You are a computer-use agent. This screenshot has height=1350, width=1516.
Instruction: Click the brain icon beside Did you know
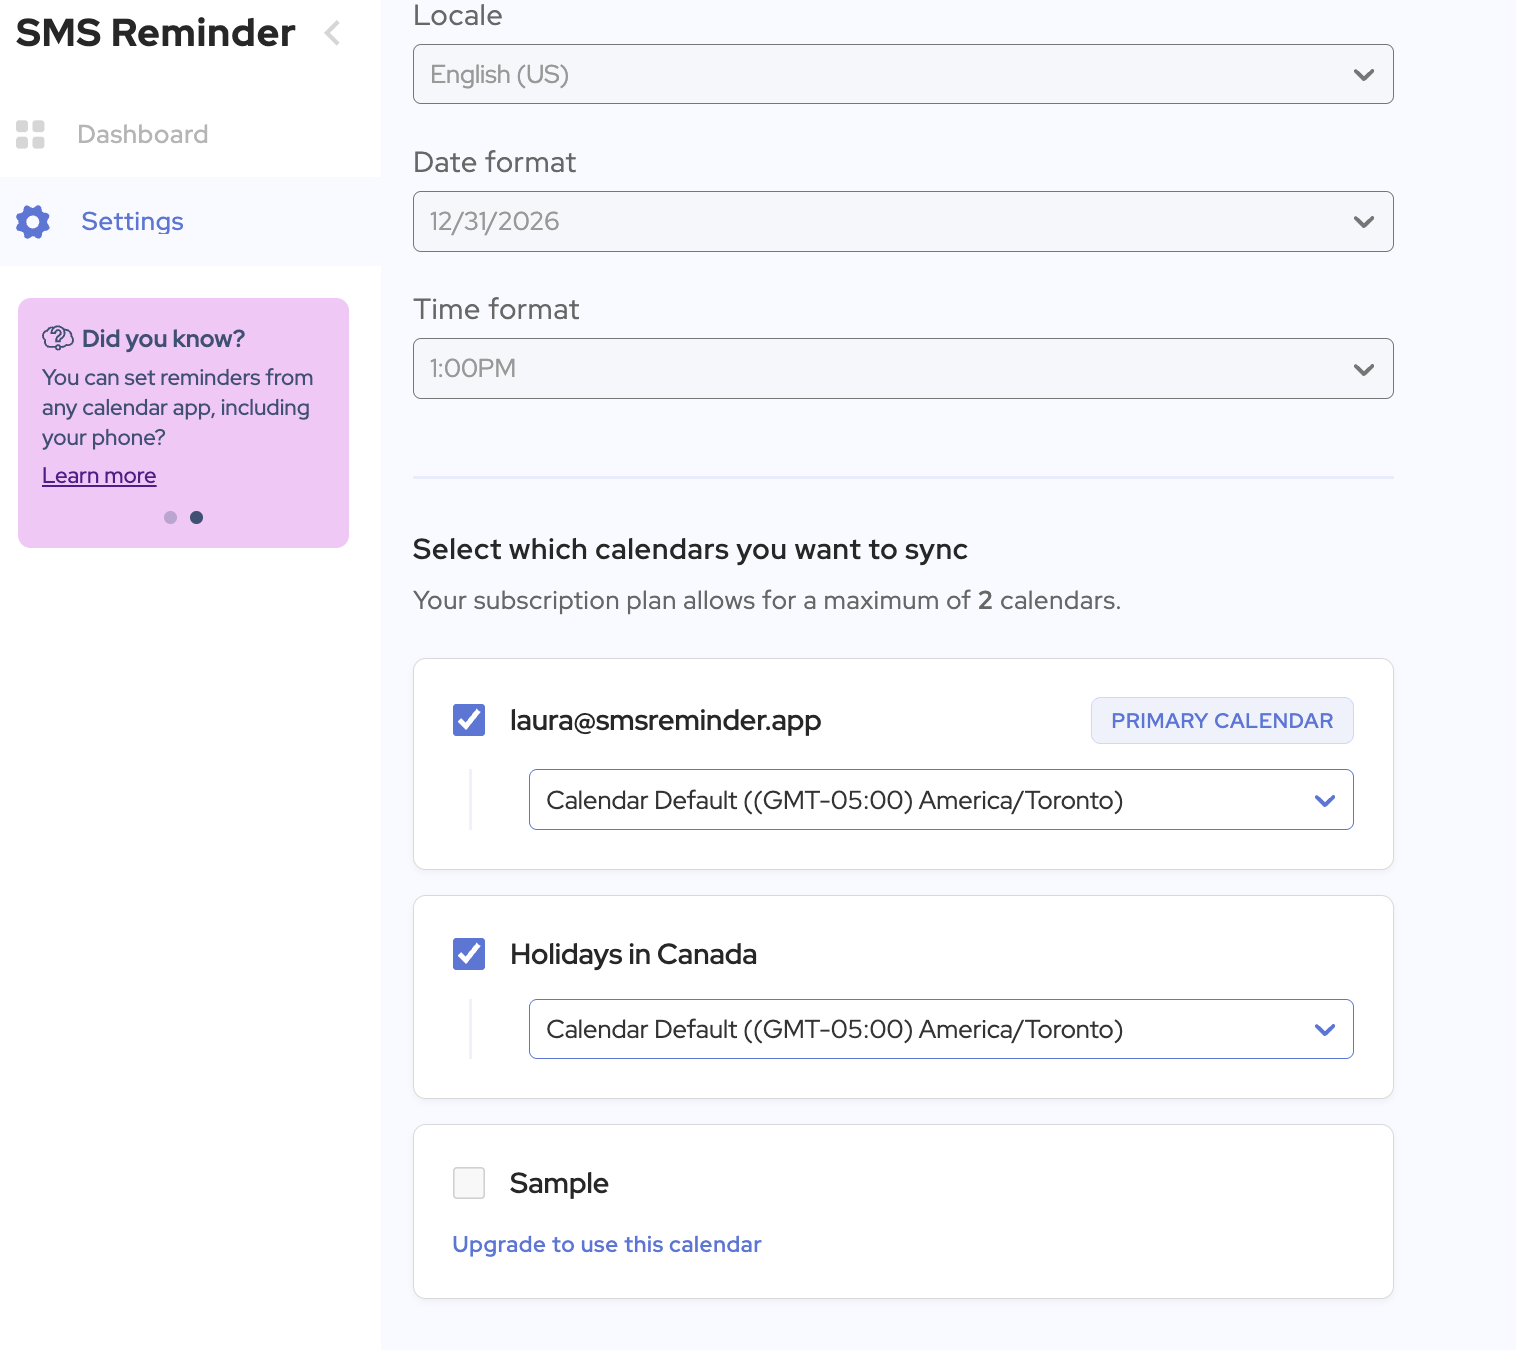click(58, 338)
